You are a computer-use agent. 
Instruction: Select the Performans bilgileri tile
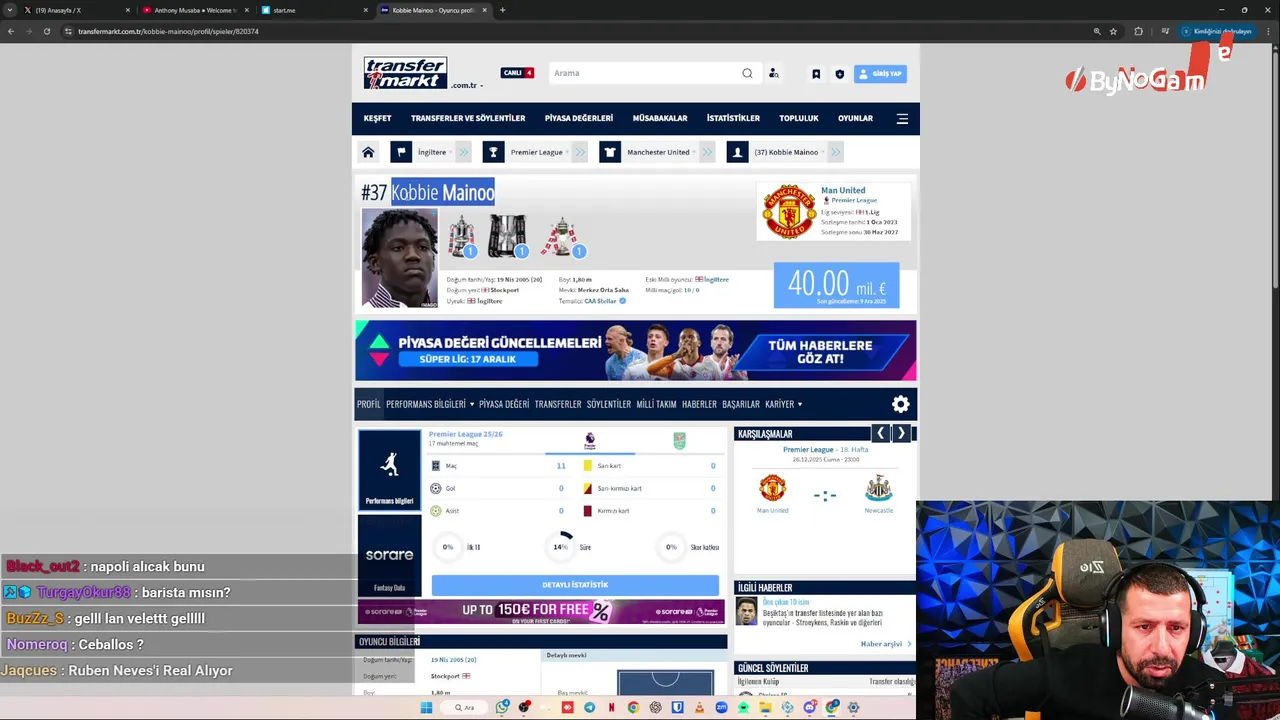[x=389, y=470]
